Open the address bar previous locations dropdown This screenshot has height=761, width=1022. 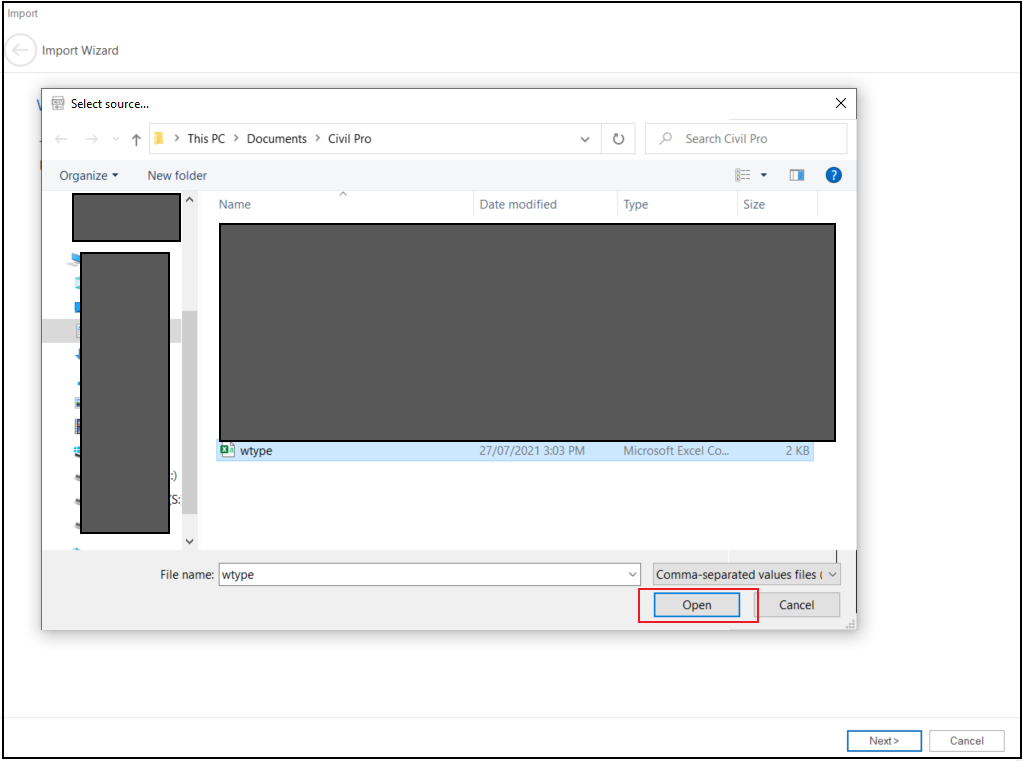pyautogui.click(x=584, y=139)
